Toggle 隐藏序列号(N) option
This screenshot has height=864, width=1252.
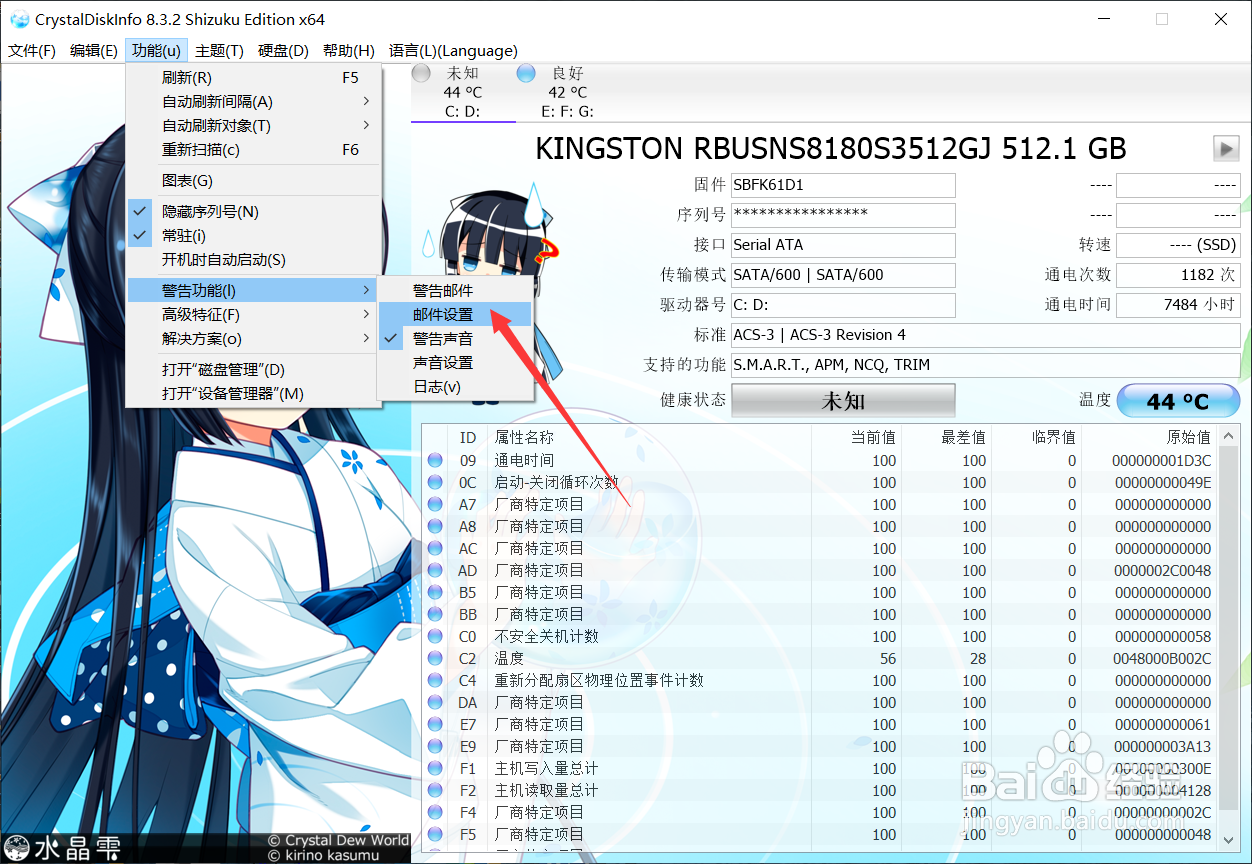[x=254, y=212]
